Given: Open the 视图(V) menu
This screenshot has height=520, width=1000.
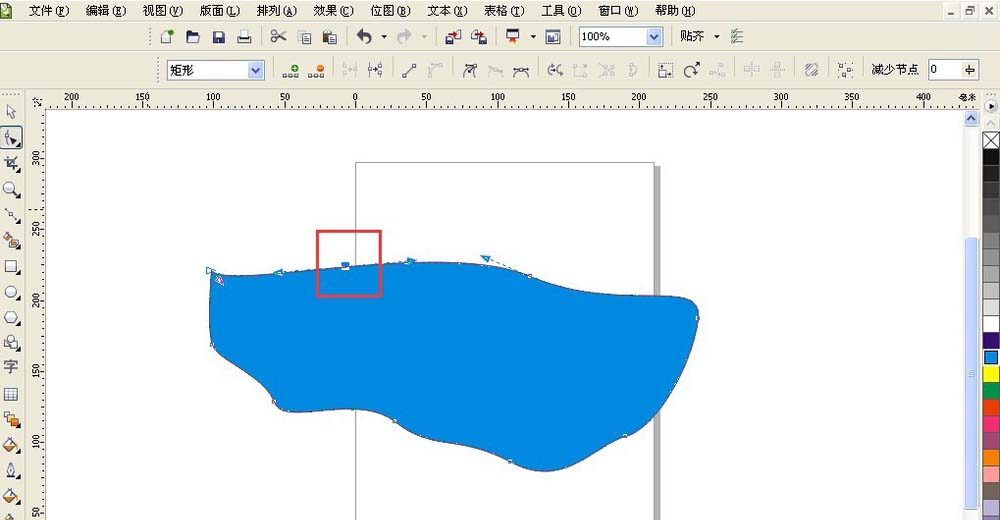Looking at the screenshot, I should pos(163,11).
